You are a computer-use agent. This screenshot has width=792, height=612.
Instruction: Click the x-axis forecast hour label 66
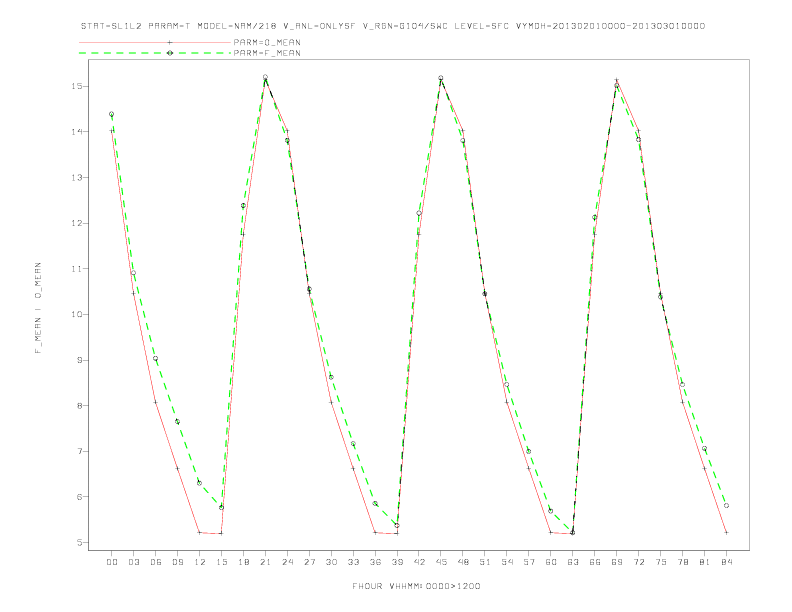[x=595, y=562]
